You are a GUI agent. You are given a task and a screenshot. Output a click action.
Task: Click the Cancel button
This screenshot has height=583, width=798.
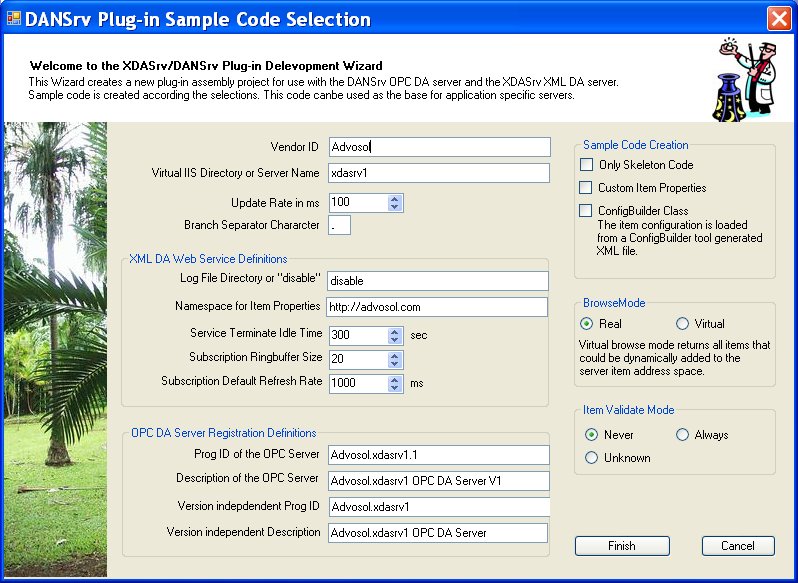(738, 546)
